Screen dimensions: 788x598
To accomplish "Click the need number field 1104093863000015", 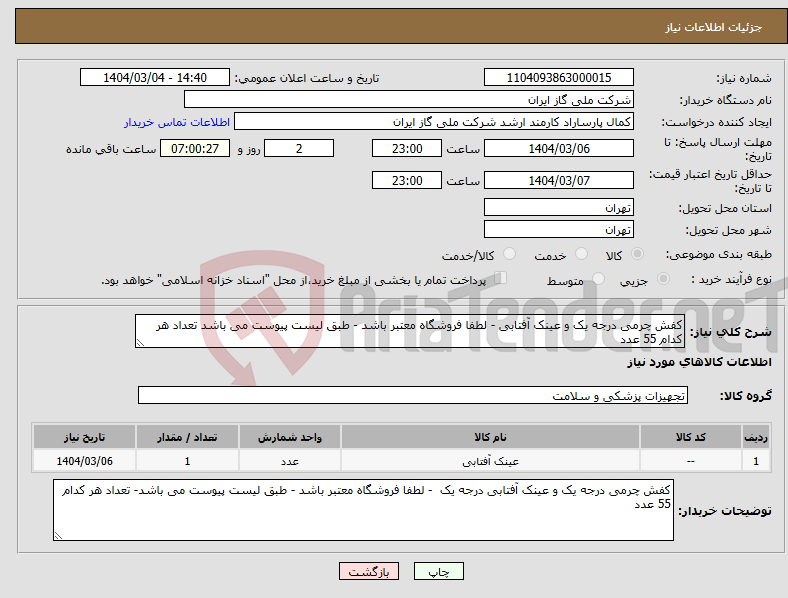I will pos(558,77).
